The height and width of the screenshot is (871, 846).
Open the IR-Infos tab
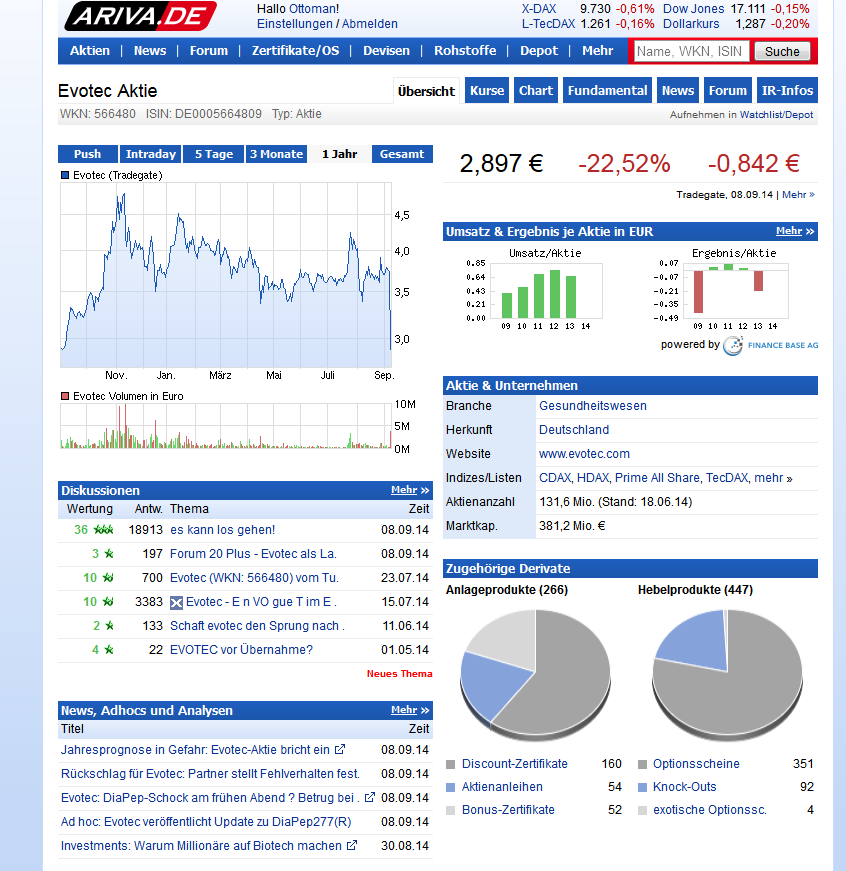(x=788, y=91)
